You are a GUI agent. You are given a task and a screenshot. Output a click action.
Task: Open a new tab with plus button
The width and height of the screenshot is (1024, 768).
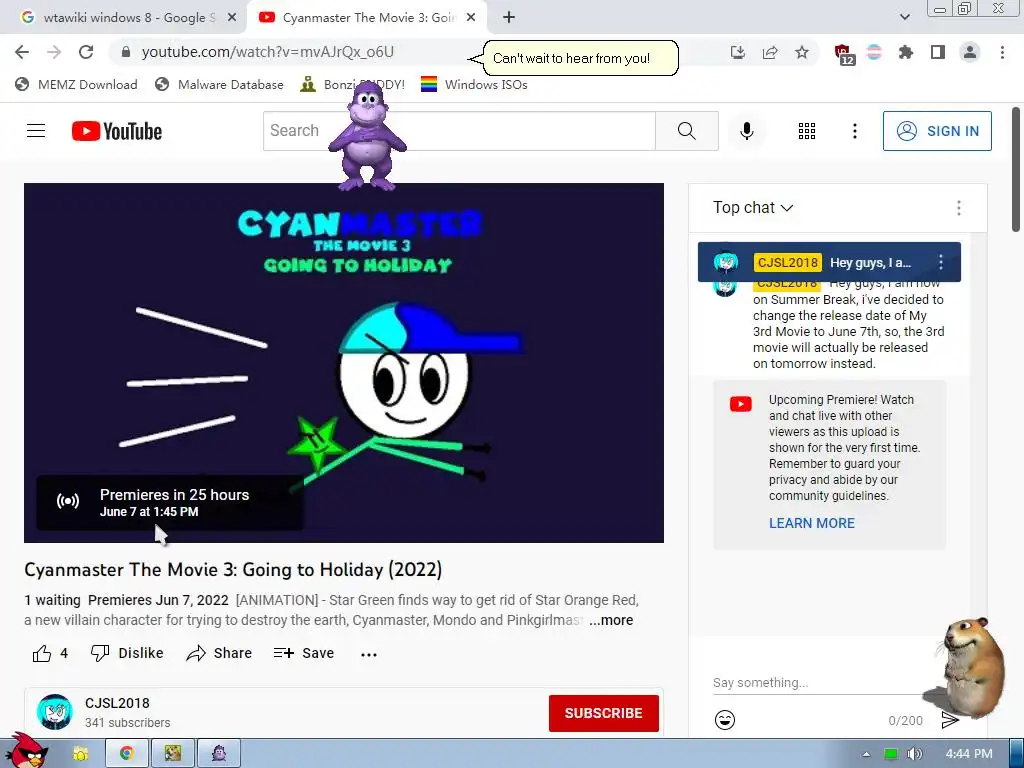tap(509, 18)
